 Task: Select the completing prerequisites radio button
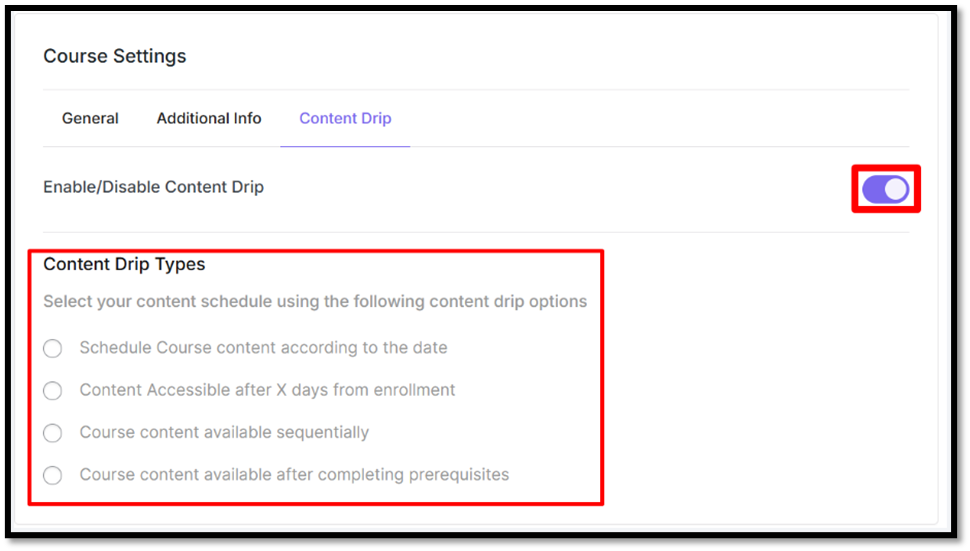coord(52,475)
